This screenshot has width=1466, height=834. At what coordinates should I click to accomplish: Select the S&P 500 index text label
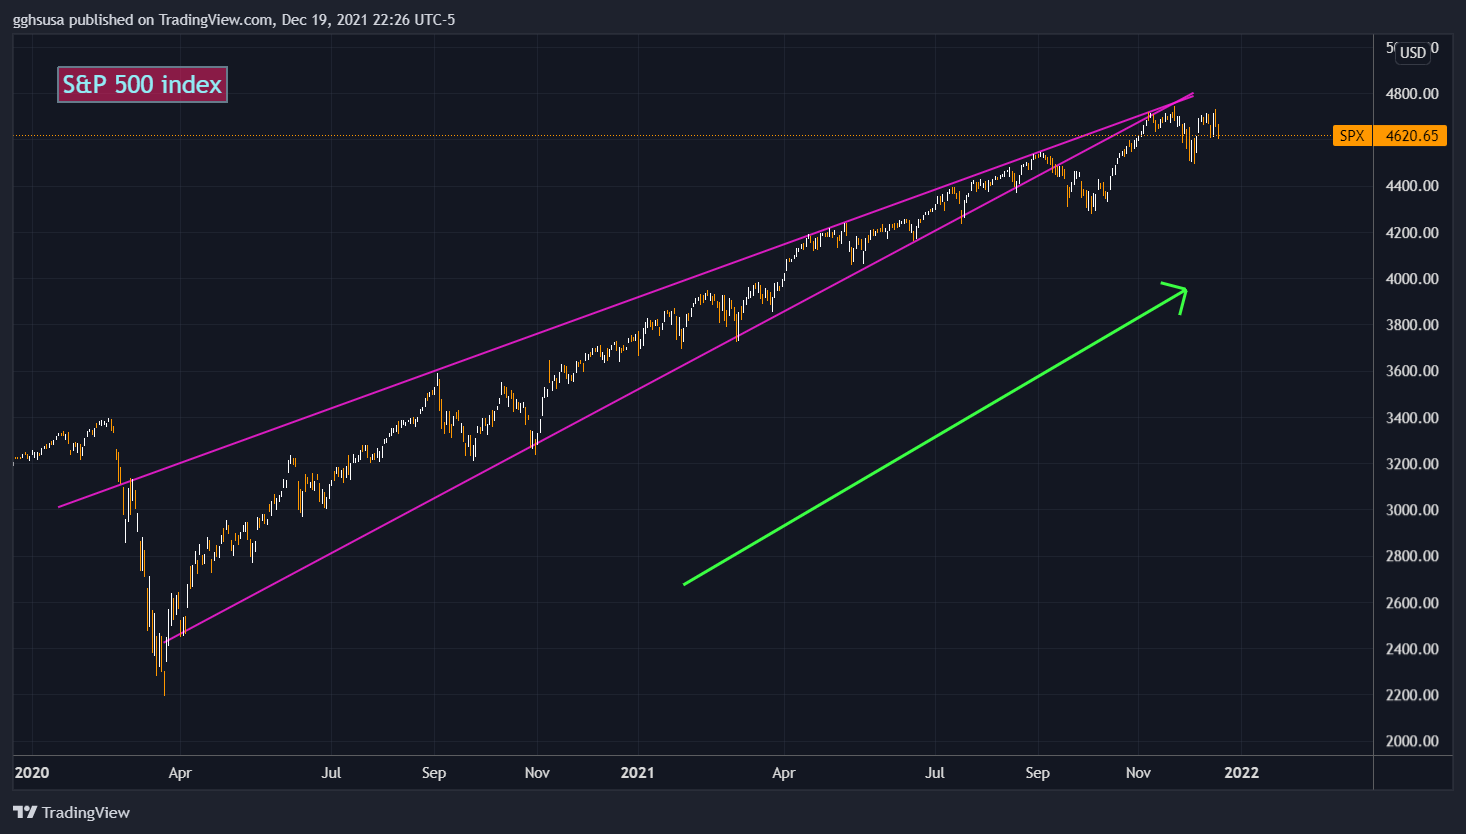tap(142, 85)
